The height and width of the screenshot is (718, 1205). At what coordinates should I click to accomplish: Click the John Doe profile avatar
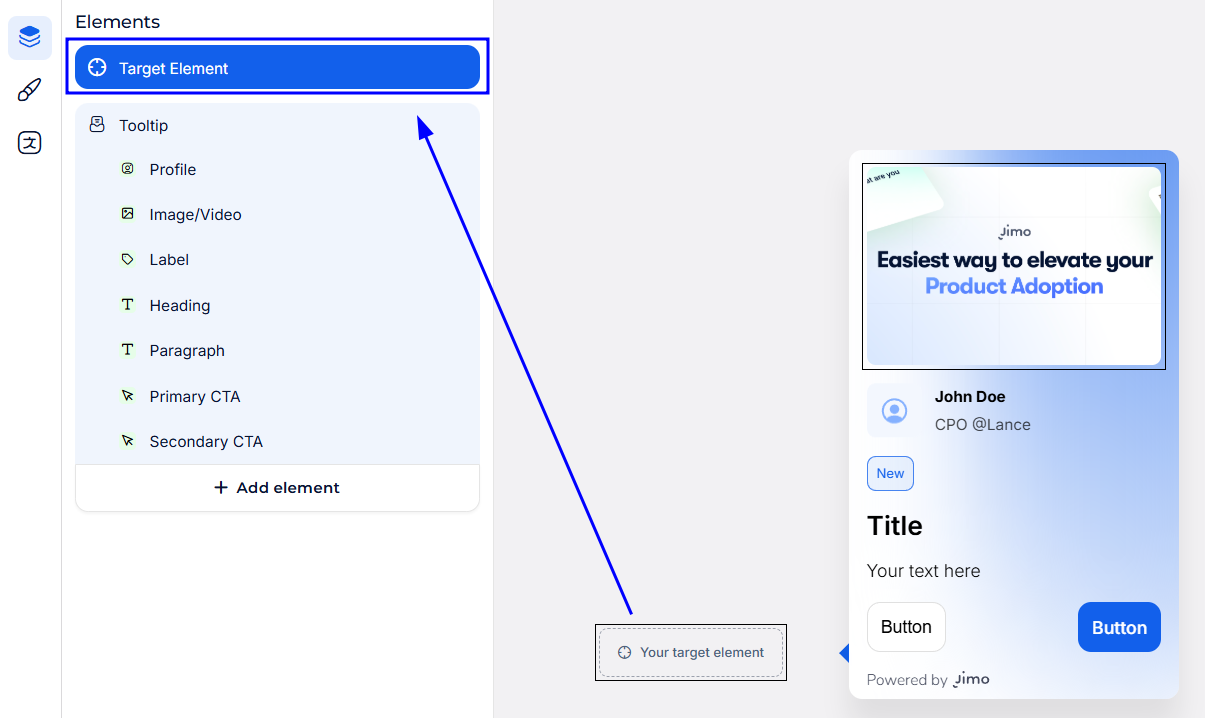[x=894, y=411]
